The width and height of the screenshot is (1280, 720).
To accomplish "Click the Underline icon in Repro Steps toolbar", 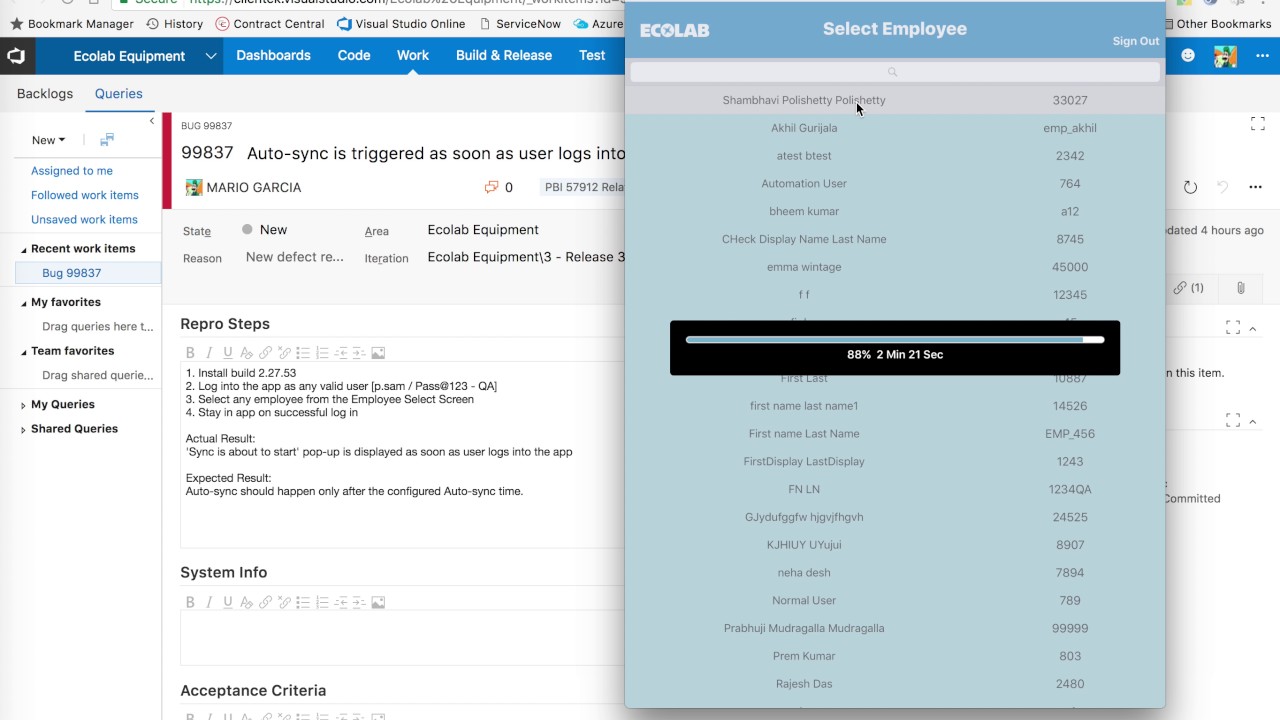I will (228, 353).
